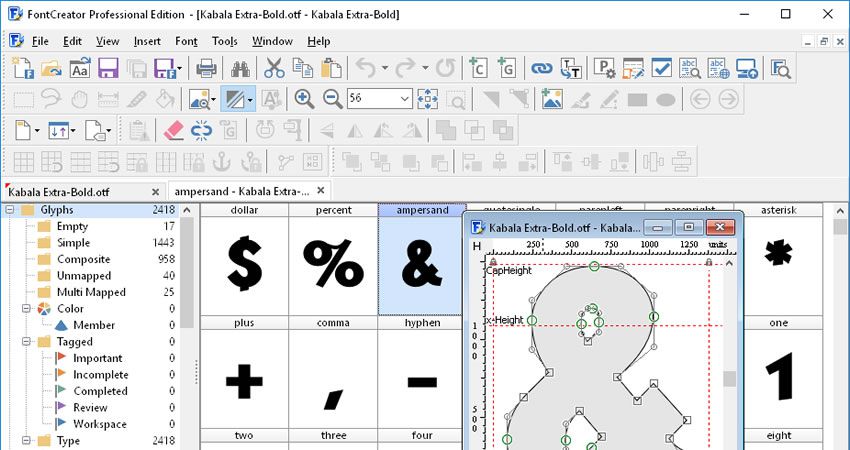Click the Print icon

[207, 68]
